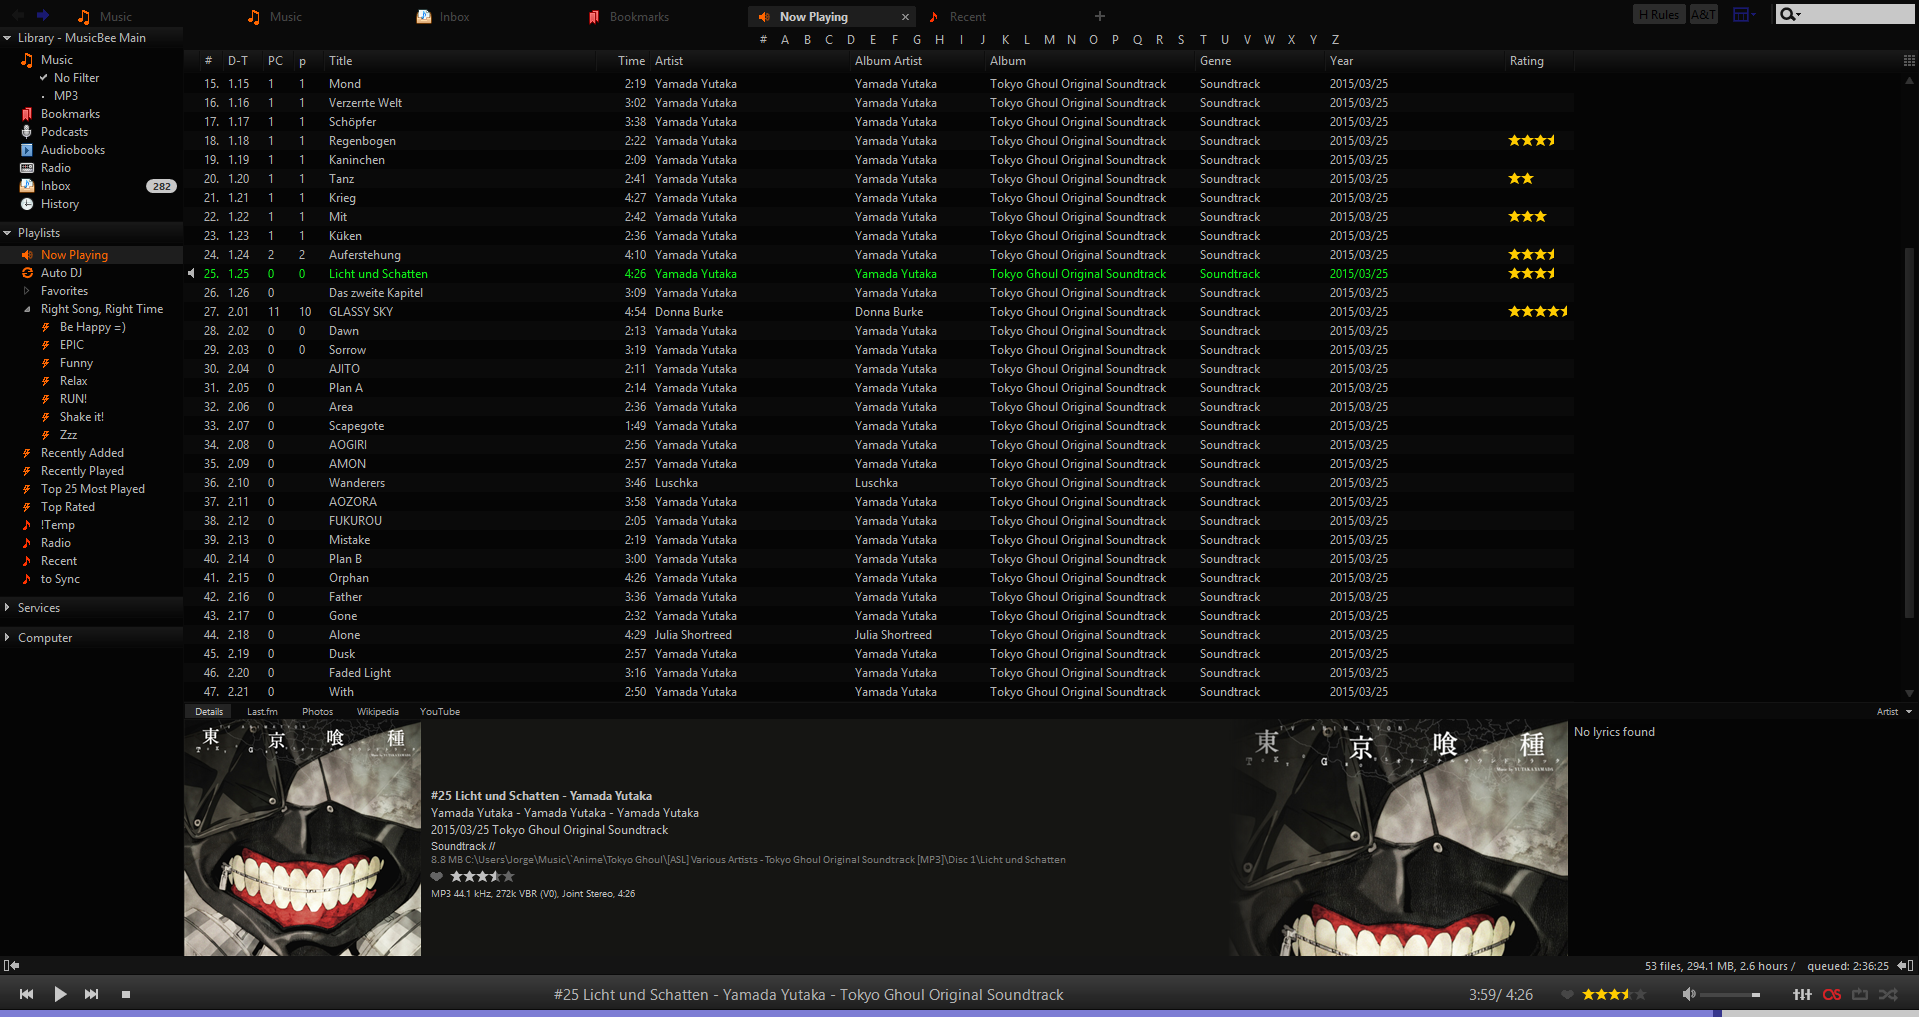Open the search options magnifier dropdown
The height and width of the screenshot is (1017, 1919).
(x=1790, y=14)
